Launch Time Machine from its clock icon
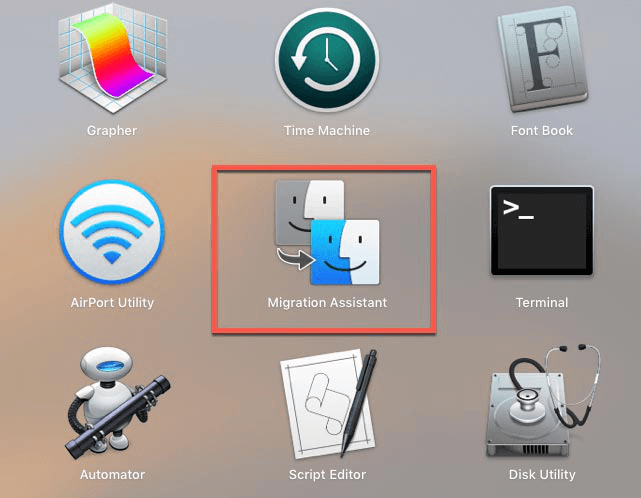Viewport: 641px width, 498px height. [x=327, y=60]
